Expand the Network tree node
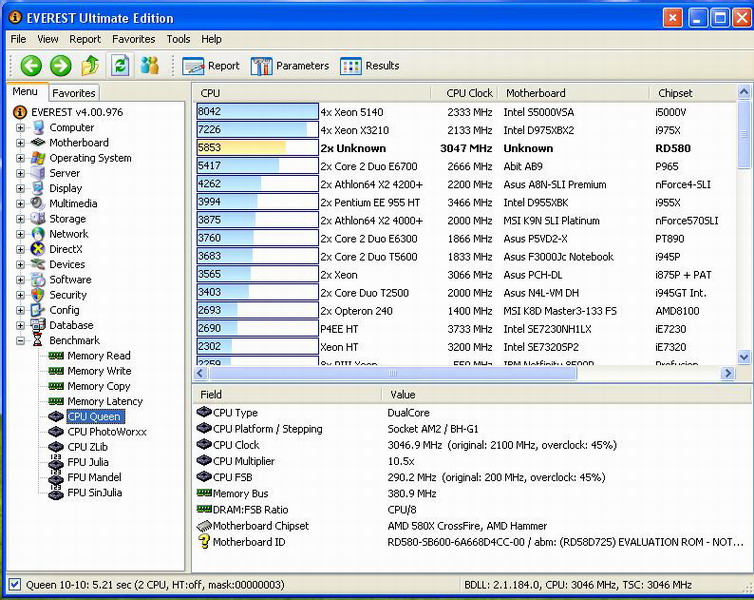This screenshot has height=600, width=754. (20, 234)
